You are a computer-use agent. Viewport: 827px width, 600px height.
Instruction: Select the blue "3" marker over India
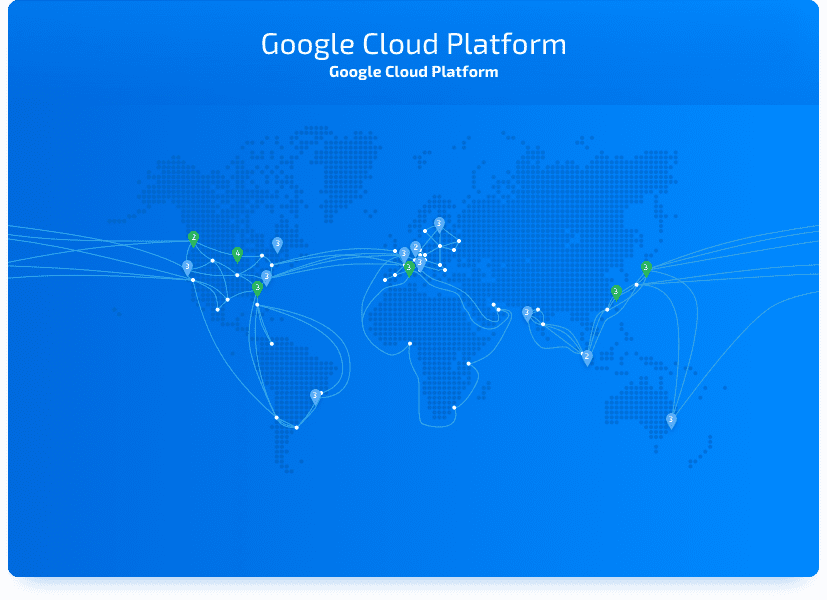click(x=527, y=312)
